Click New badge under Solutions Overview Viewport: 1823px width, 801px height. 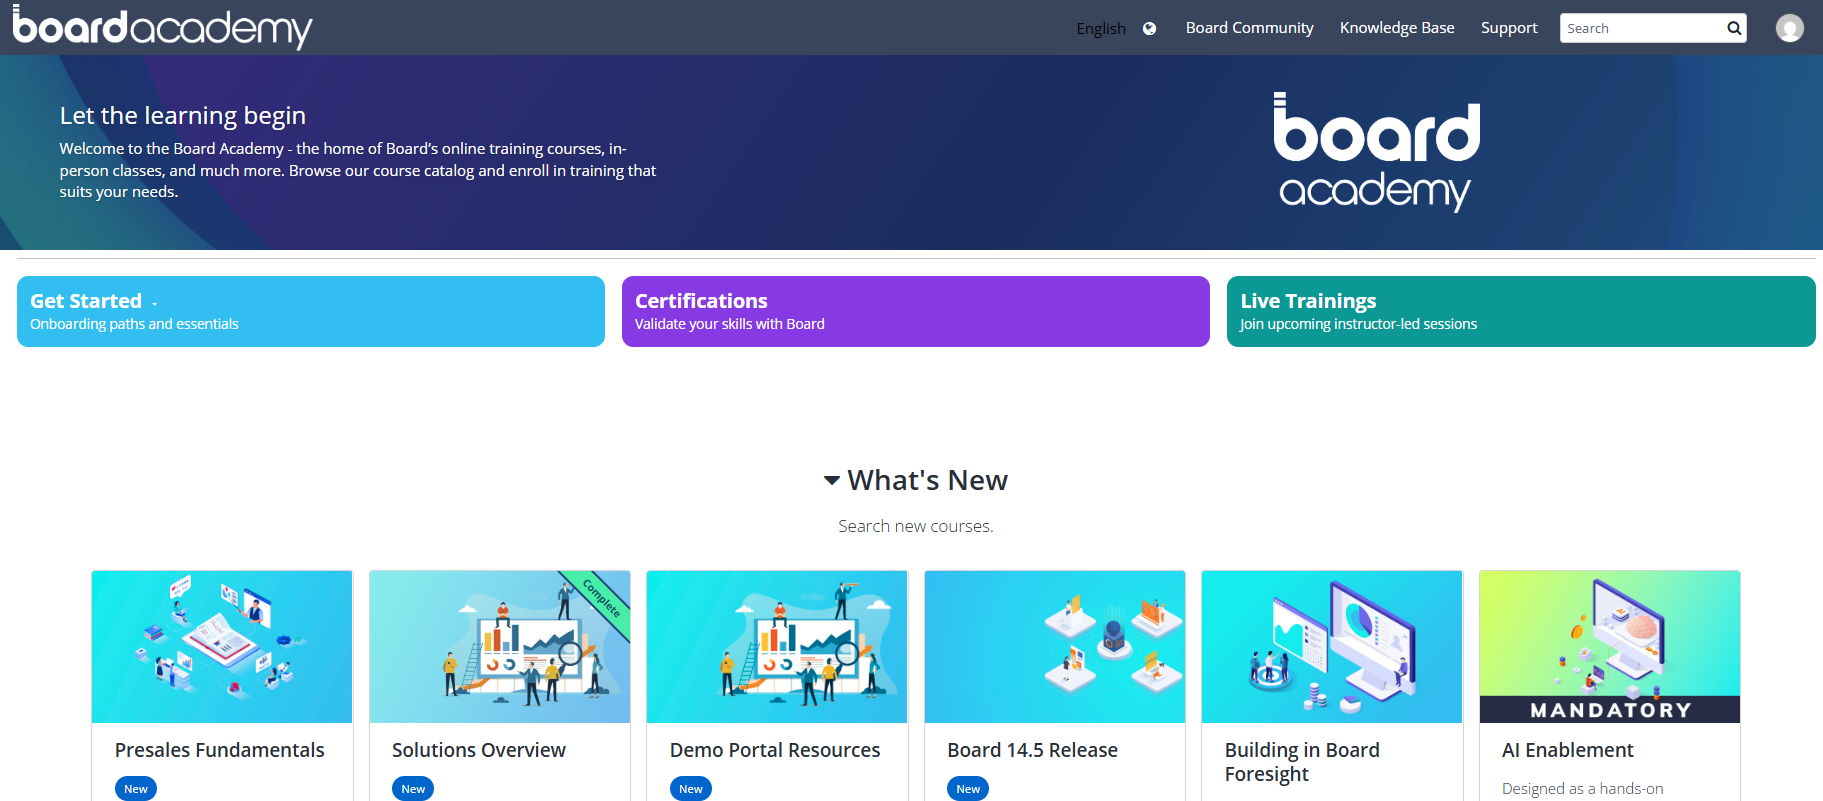coord(413,789)
